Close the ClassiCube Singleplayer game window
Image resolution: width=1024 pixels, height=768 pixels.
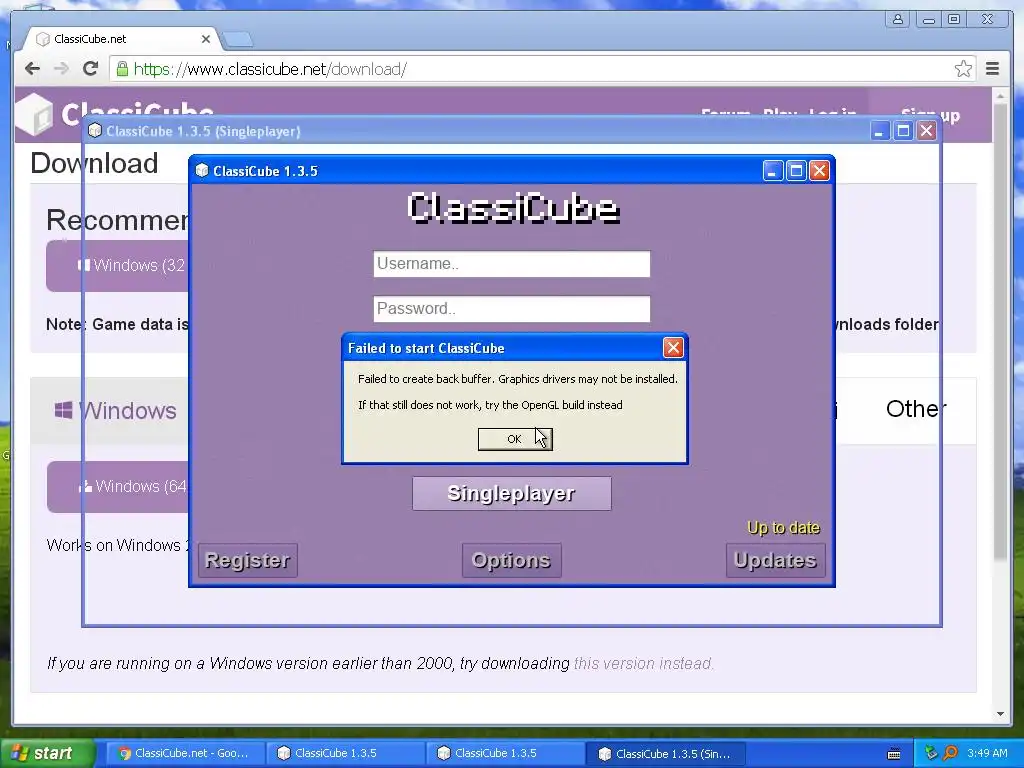[926, 131]
